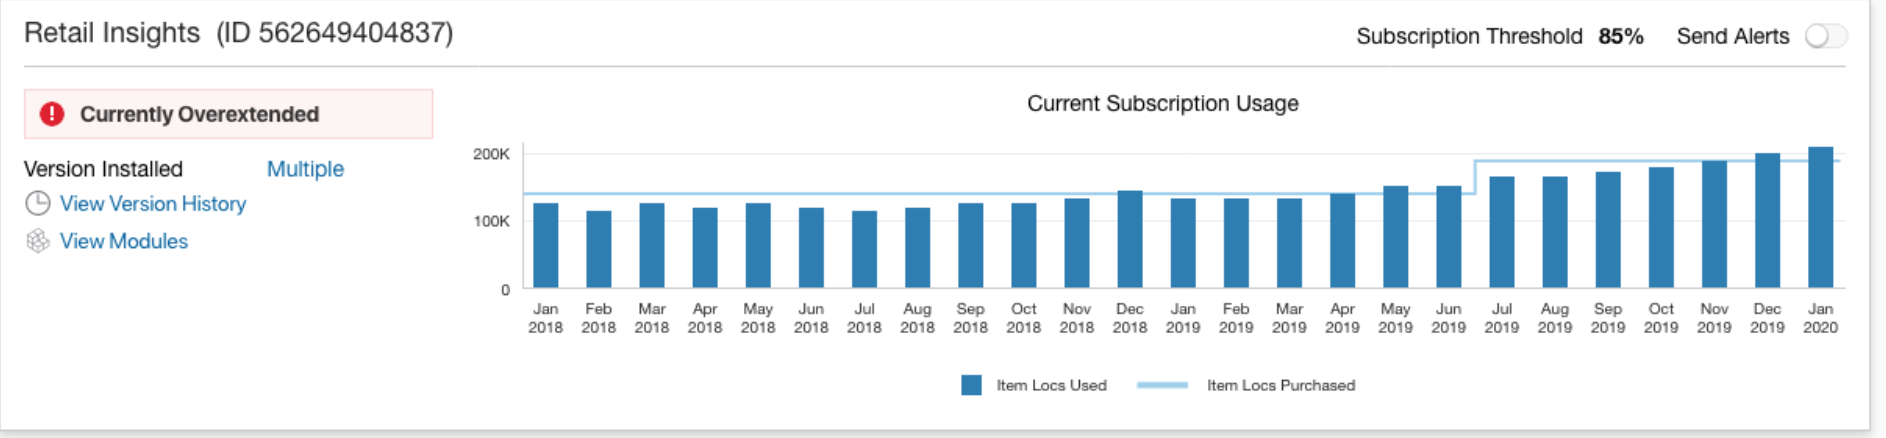Click the Currently Overextended status text
The image size is (1886, 438).
click(x=199, y=114)
